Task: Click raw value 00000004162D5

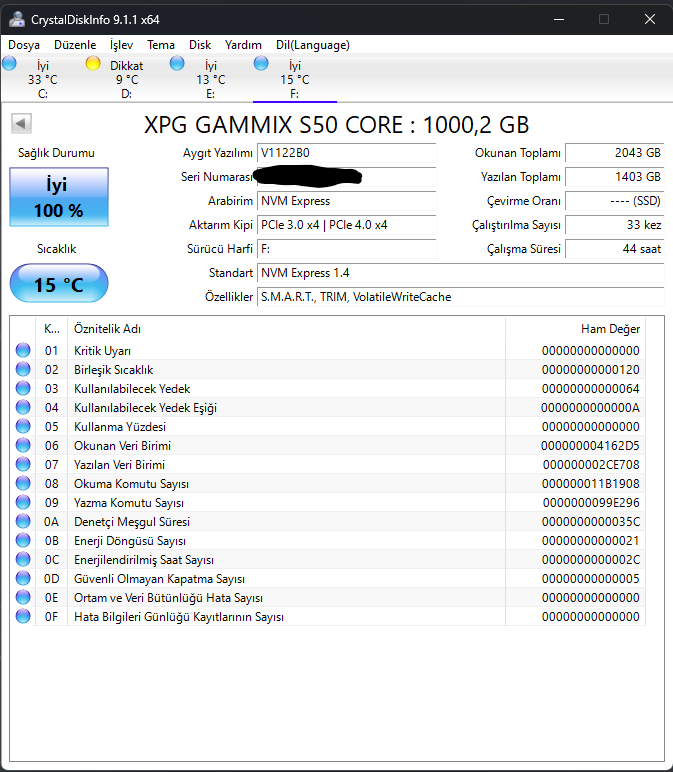Action: pos(590,446)
